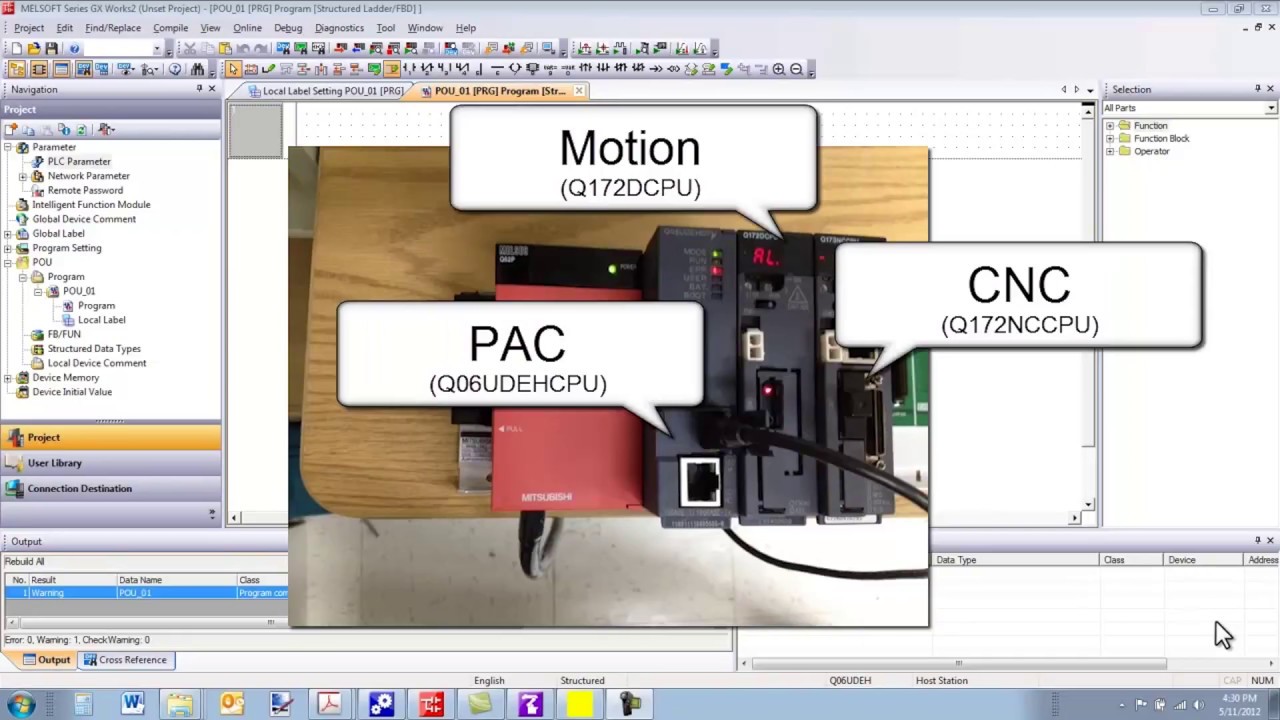
Task: Select Local Label under POU_01
Action: 101,320
